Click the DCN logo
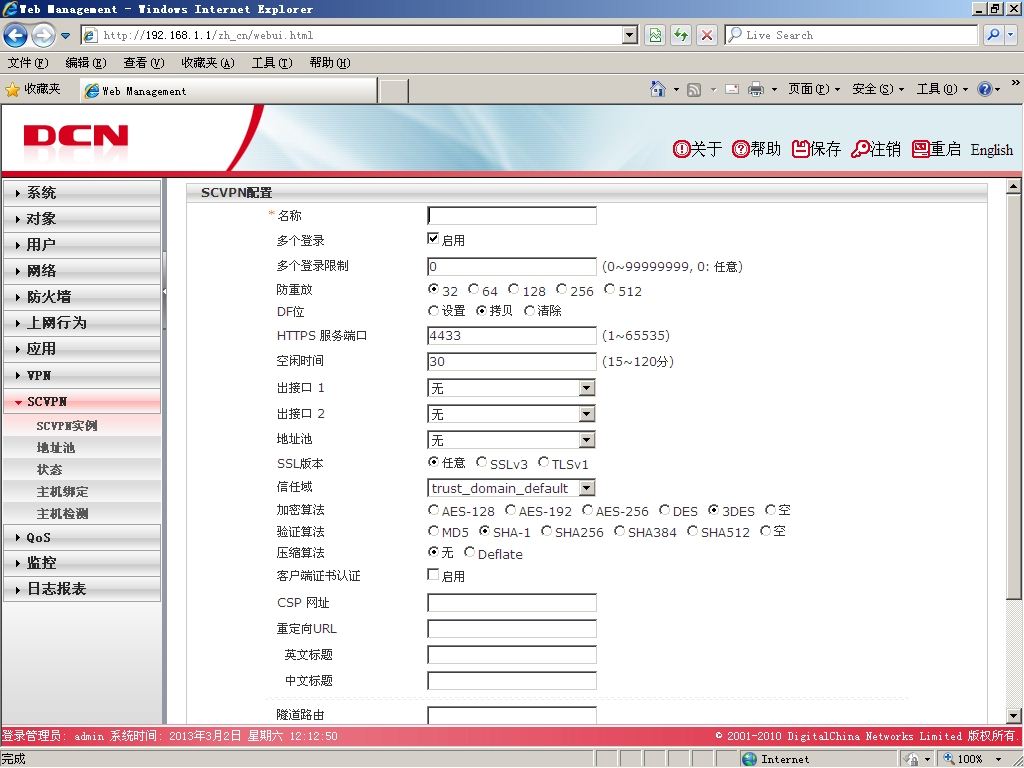The height and width of the screenshot is (768, 1024). pyautogui.click(x=76, y=137)
